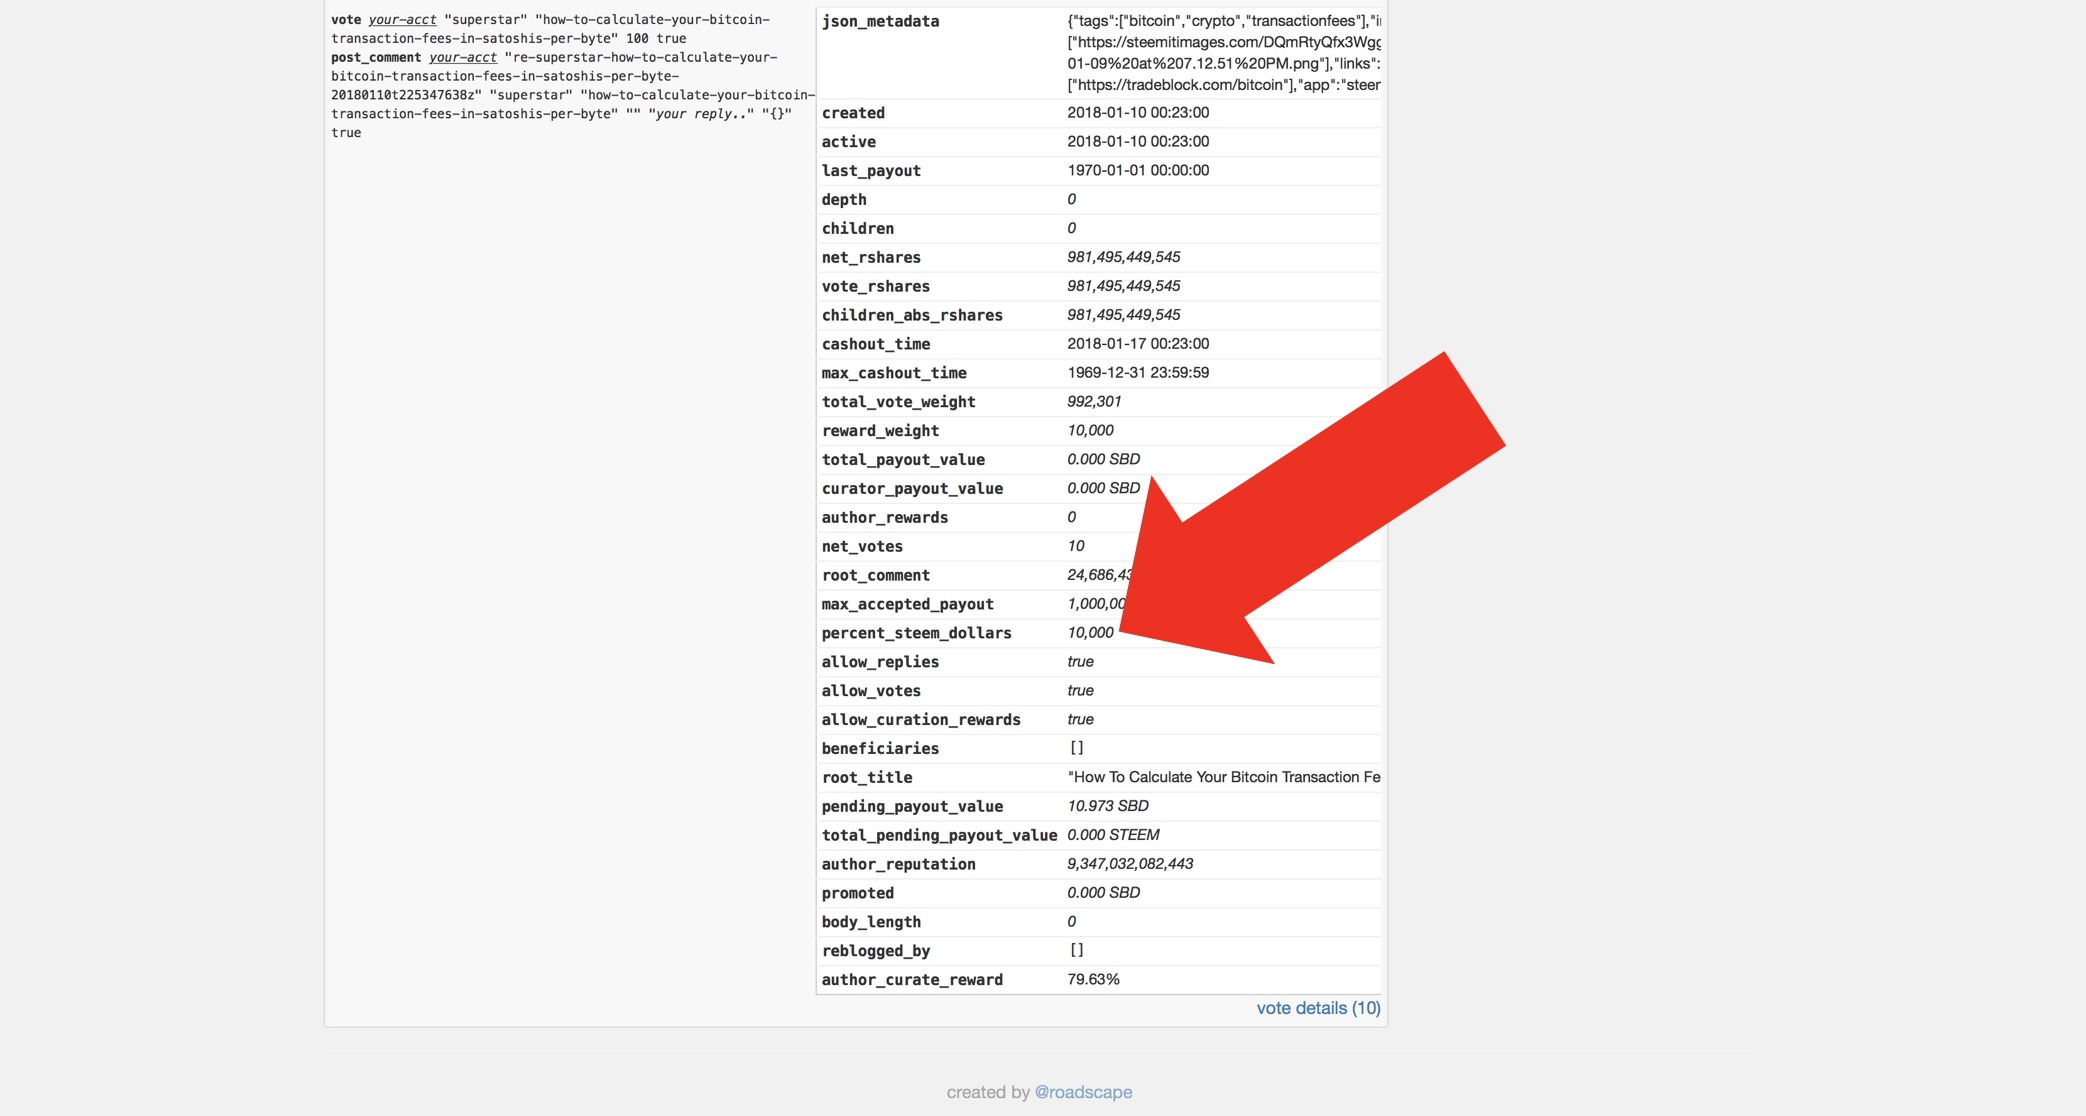Select pending_payout_value 10.973 SBD
2086x1116 pixels.
click(x=1108, y=806)
